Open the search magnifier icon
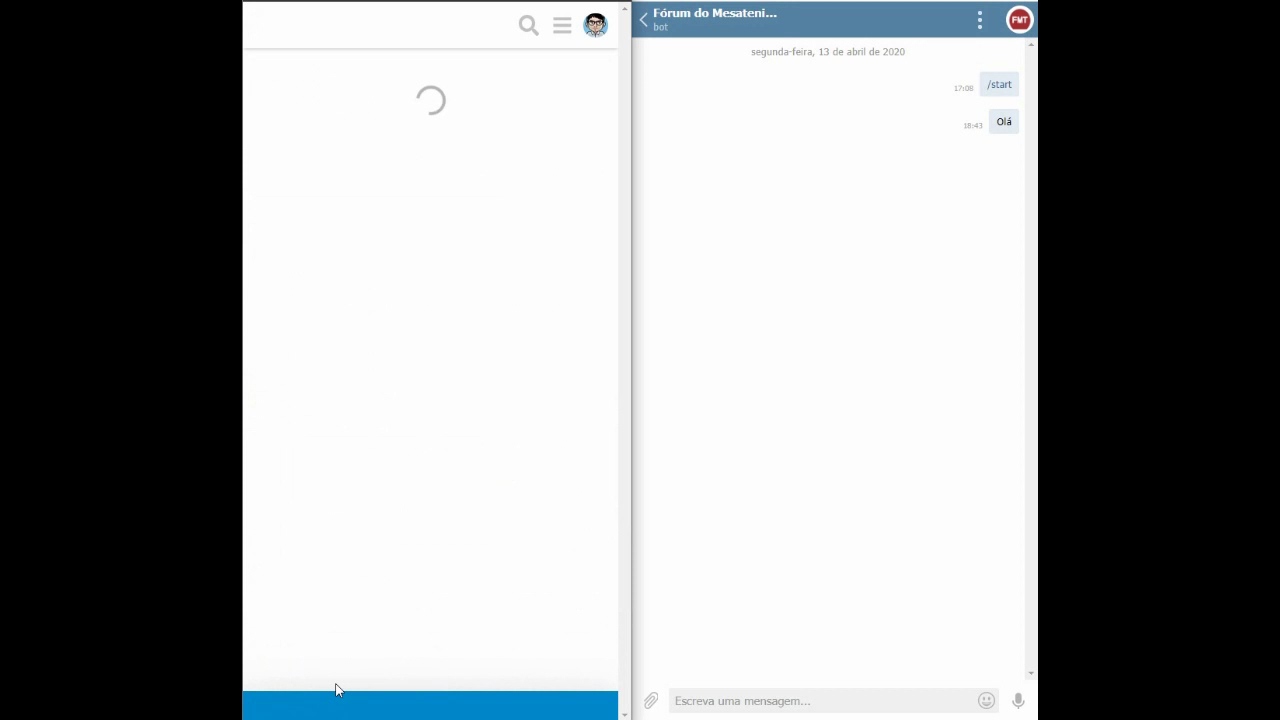This screenshot has width=1280, height=720. [528, 26]
